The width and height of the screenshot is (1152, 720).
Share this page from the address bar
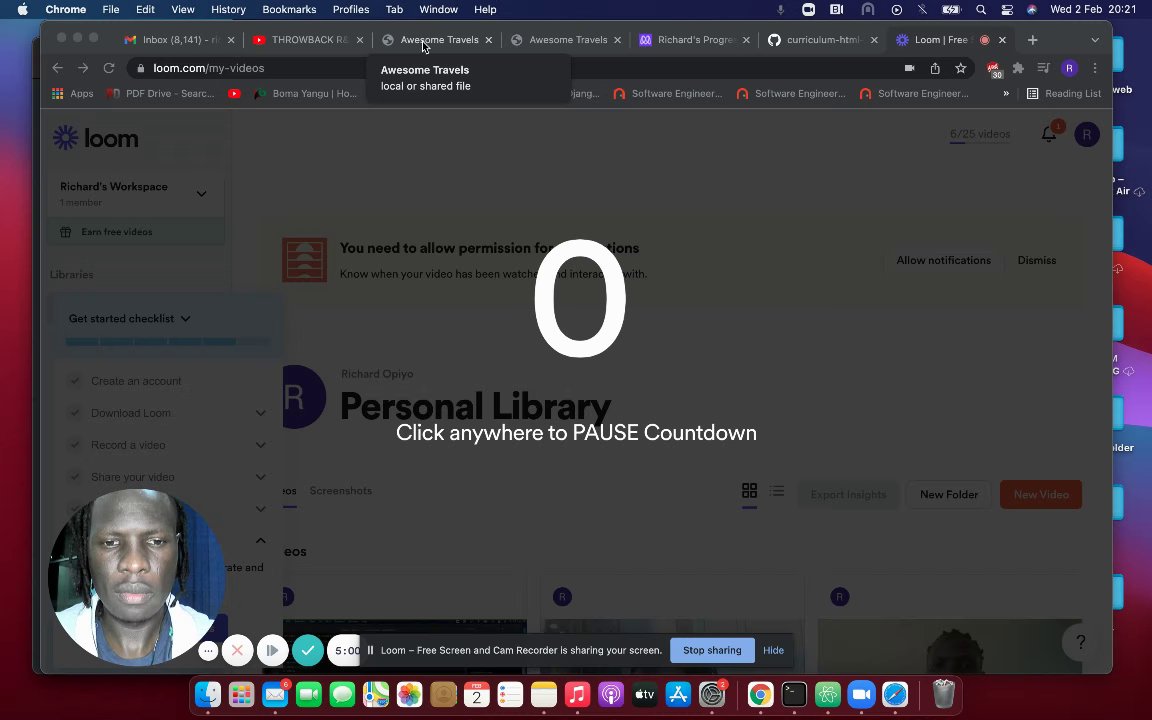click(x=935, y=68)
